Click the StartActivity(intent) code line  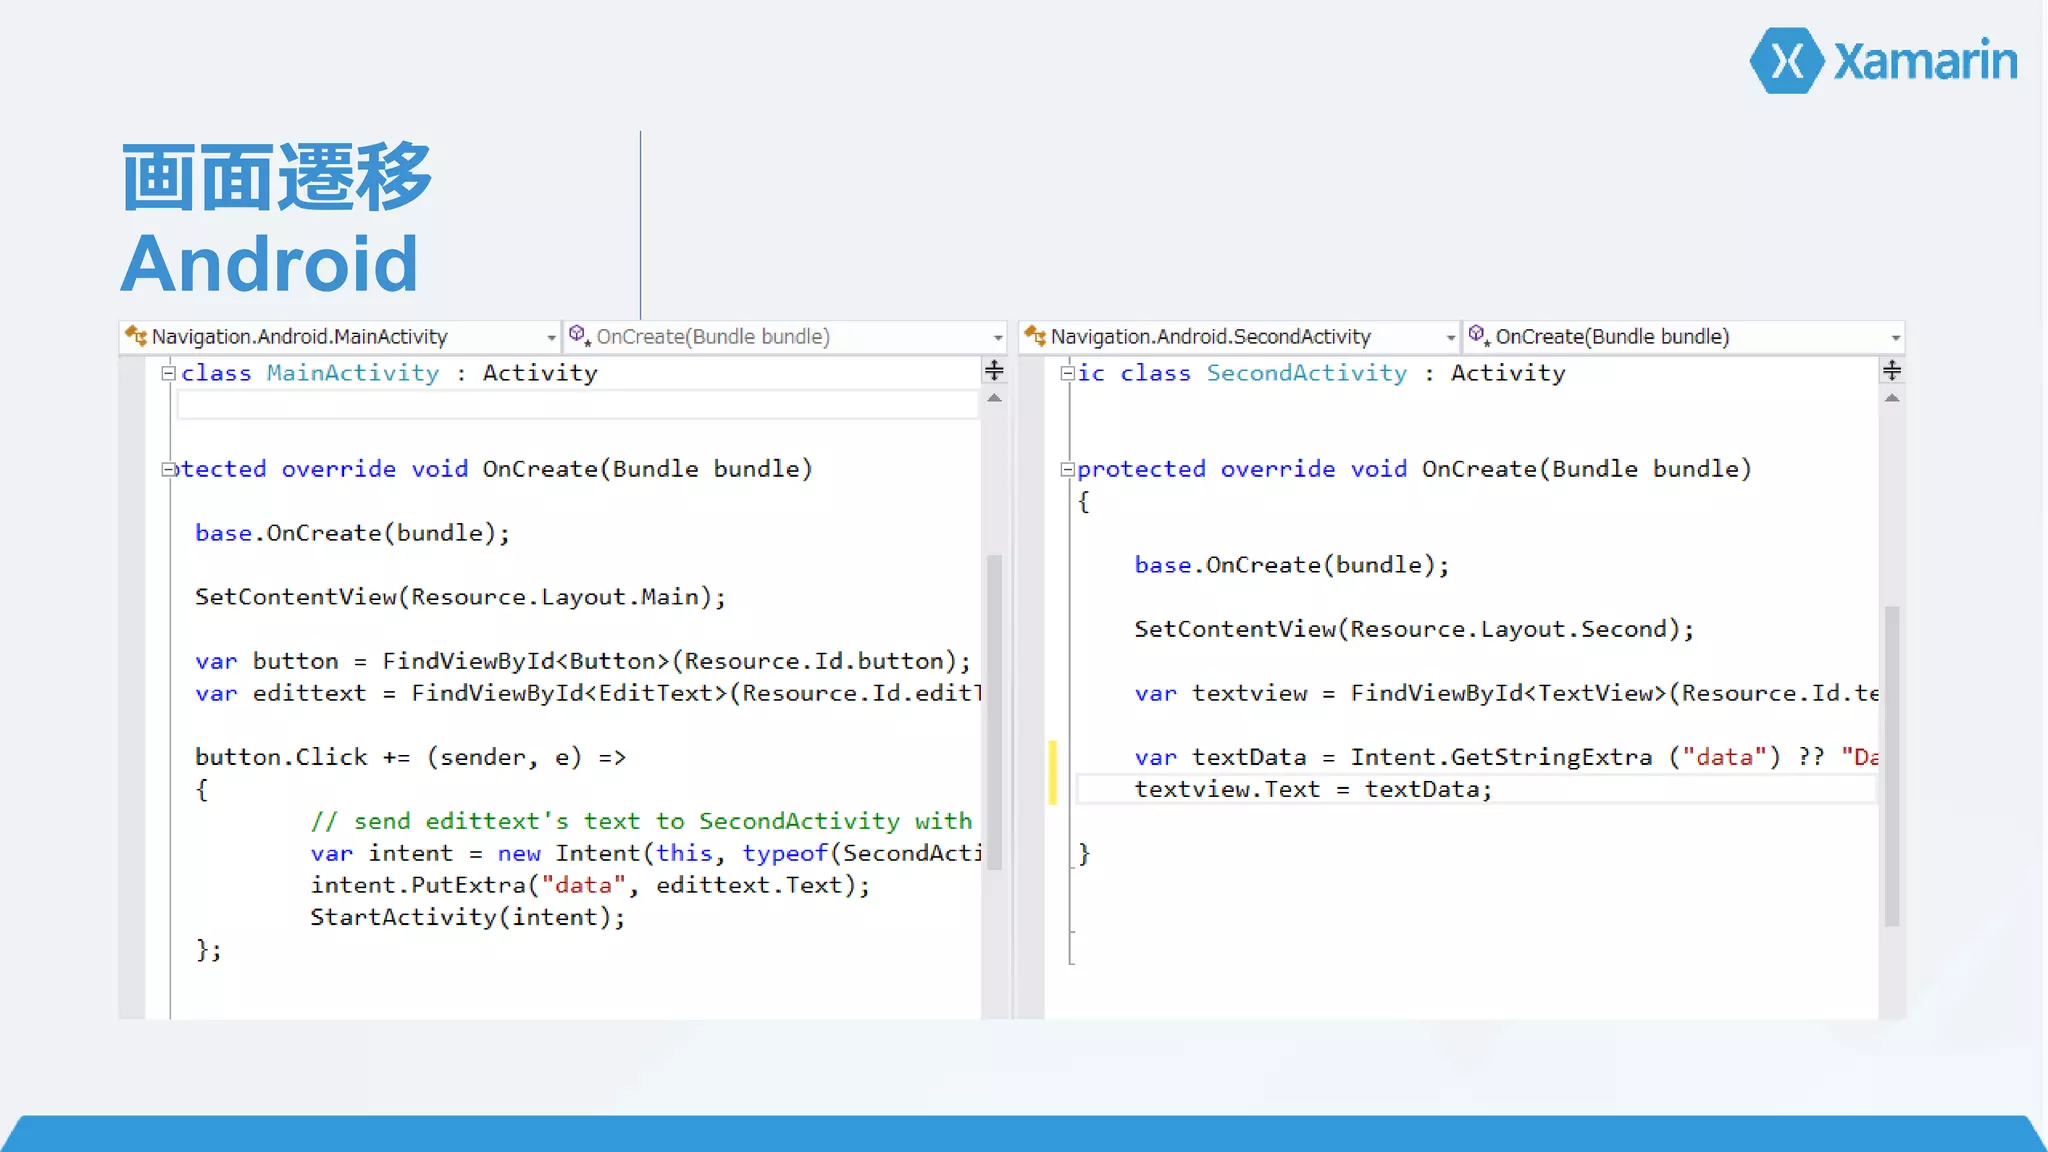click(x=467, y=917)
